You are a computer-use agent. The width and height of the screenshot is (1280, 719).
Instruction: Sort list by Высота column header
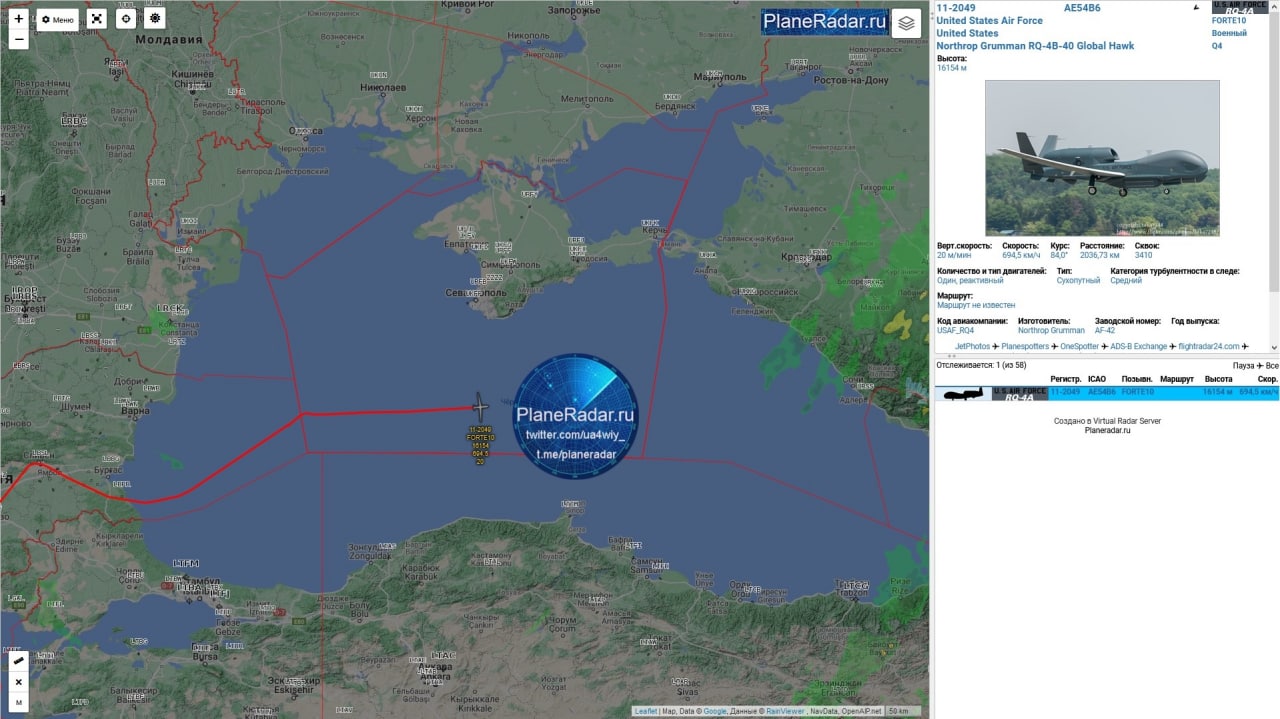tap(1218, 379)
